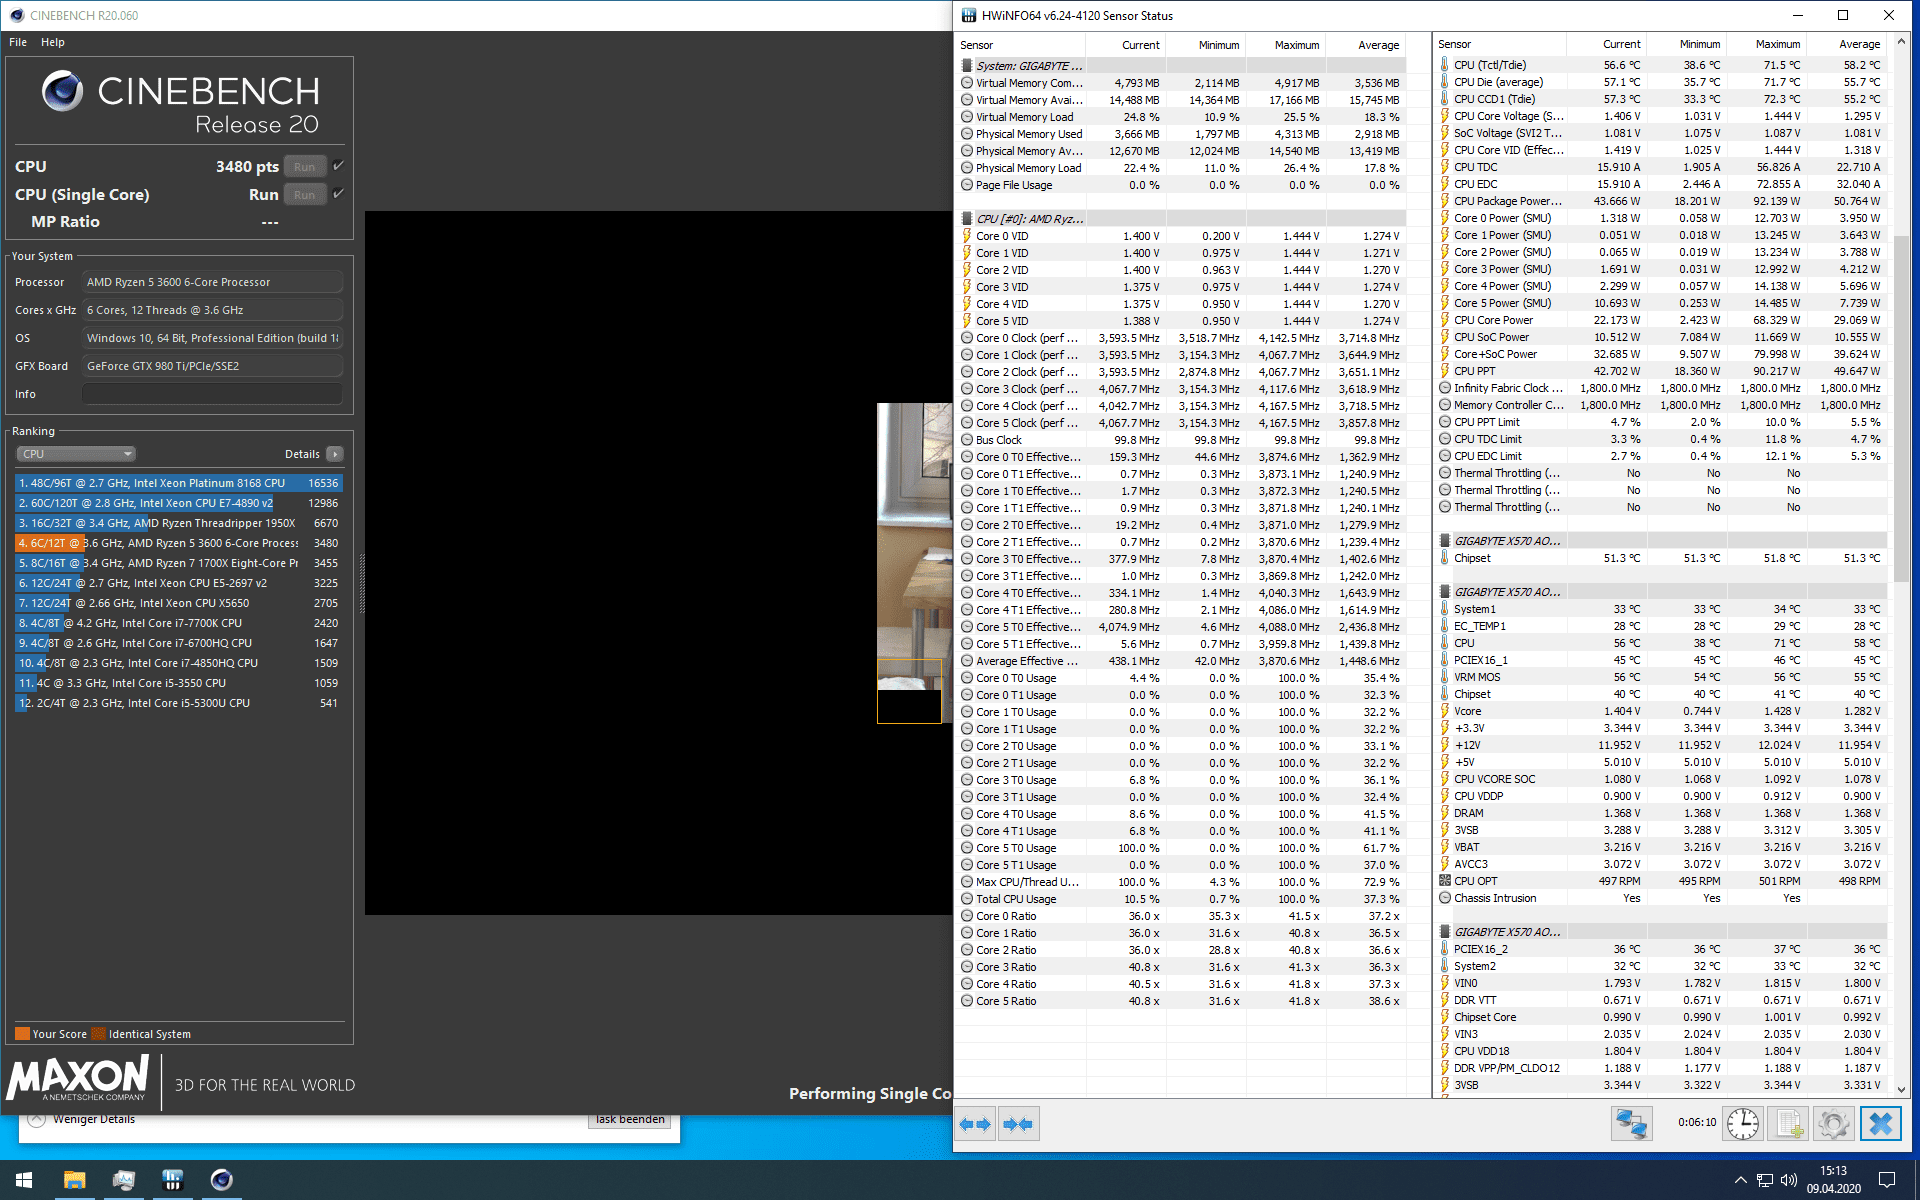Select the CPU Package Power sensor row

point(1662,201)
